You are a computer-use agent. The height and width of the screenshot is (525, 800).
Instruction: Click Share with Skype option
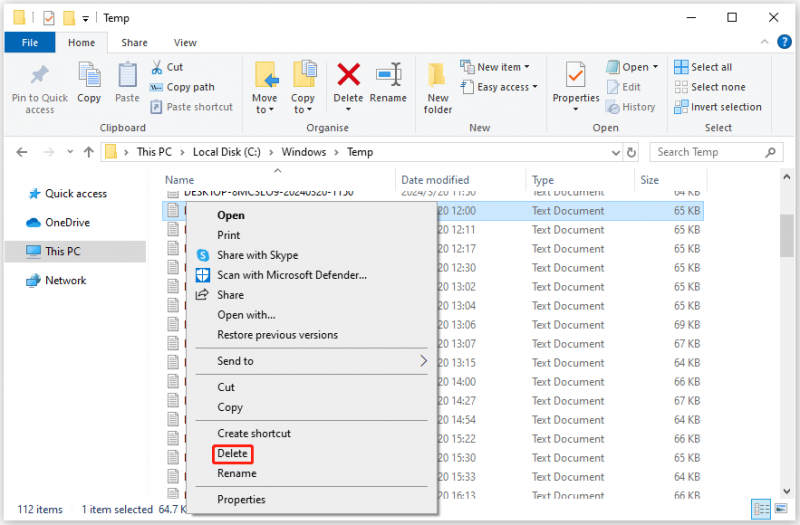[258, 255]
